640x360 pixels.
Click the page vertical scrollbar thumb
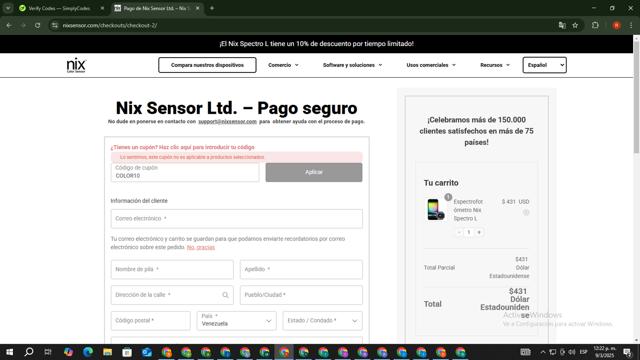pyautogui.click(x=636, y=97)
